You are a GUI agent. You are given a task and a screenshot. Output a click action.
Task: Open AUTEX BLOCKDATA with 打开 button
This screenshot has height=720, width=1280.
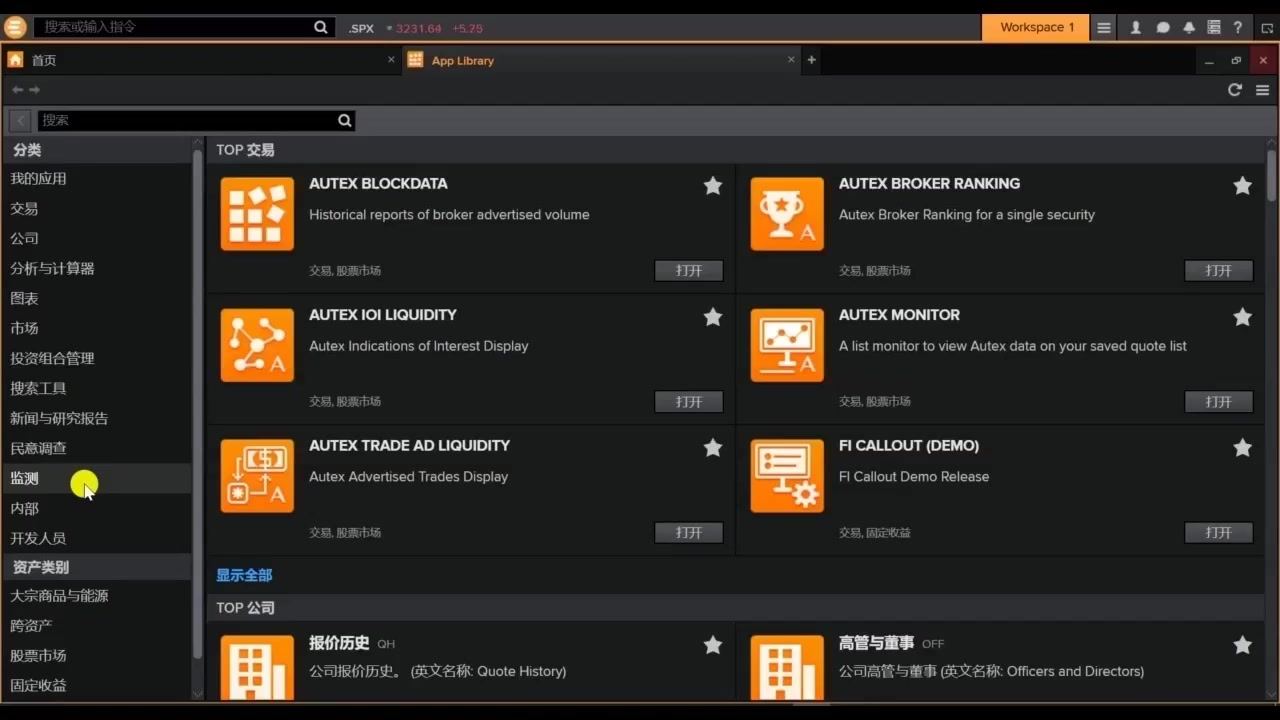pyautogui.click(x=689, y=270)
